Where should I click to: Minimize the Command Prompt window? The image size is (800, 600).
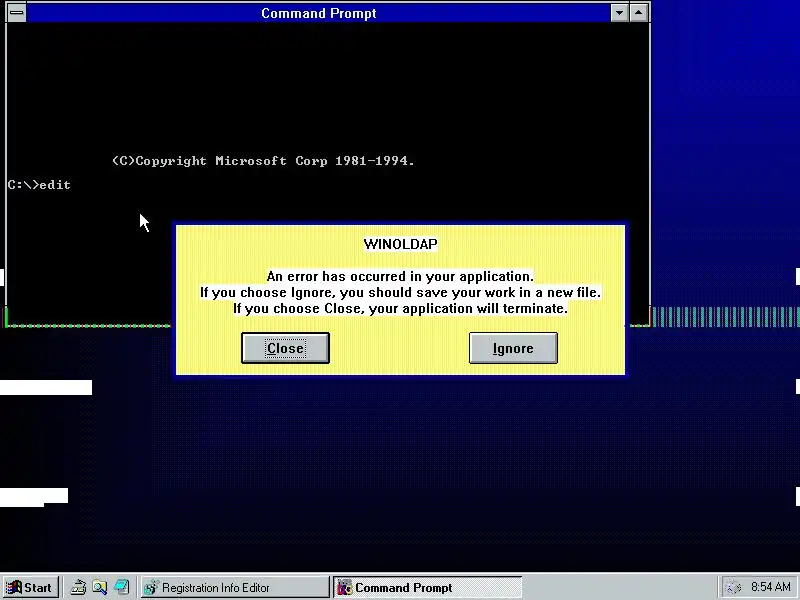[x=619, y=13]
